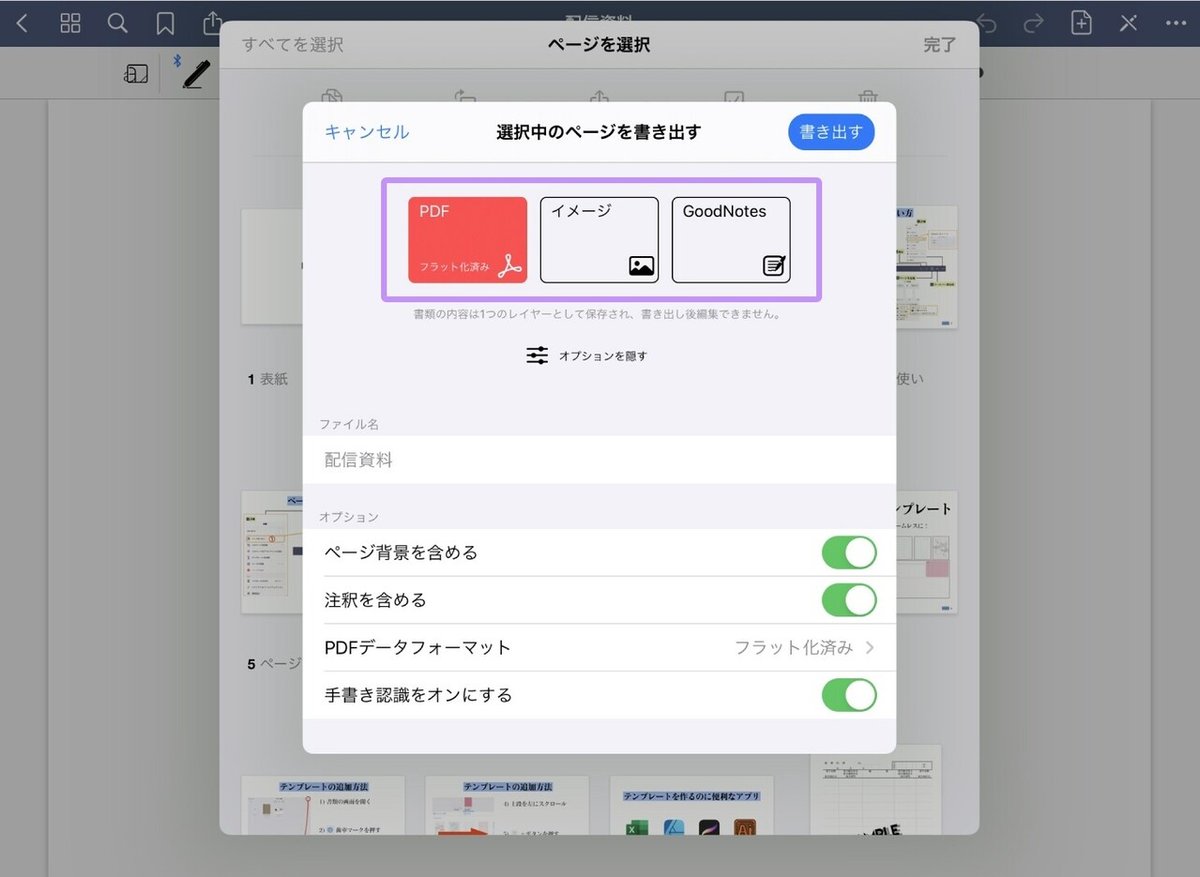Add a new page with the plus icon

click(x=1081, y=23)
